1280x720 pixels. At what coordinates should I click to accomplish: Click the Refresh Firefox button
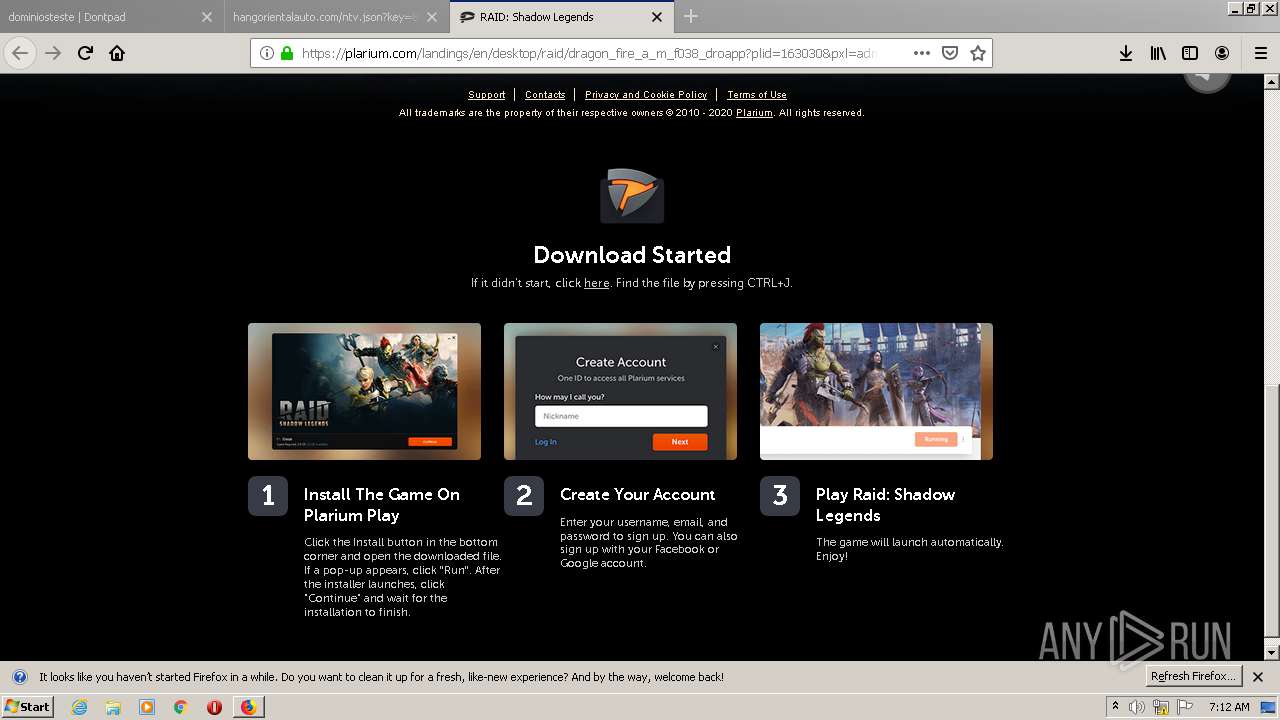point(1194,676)
